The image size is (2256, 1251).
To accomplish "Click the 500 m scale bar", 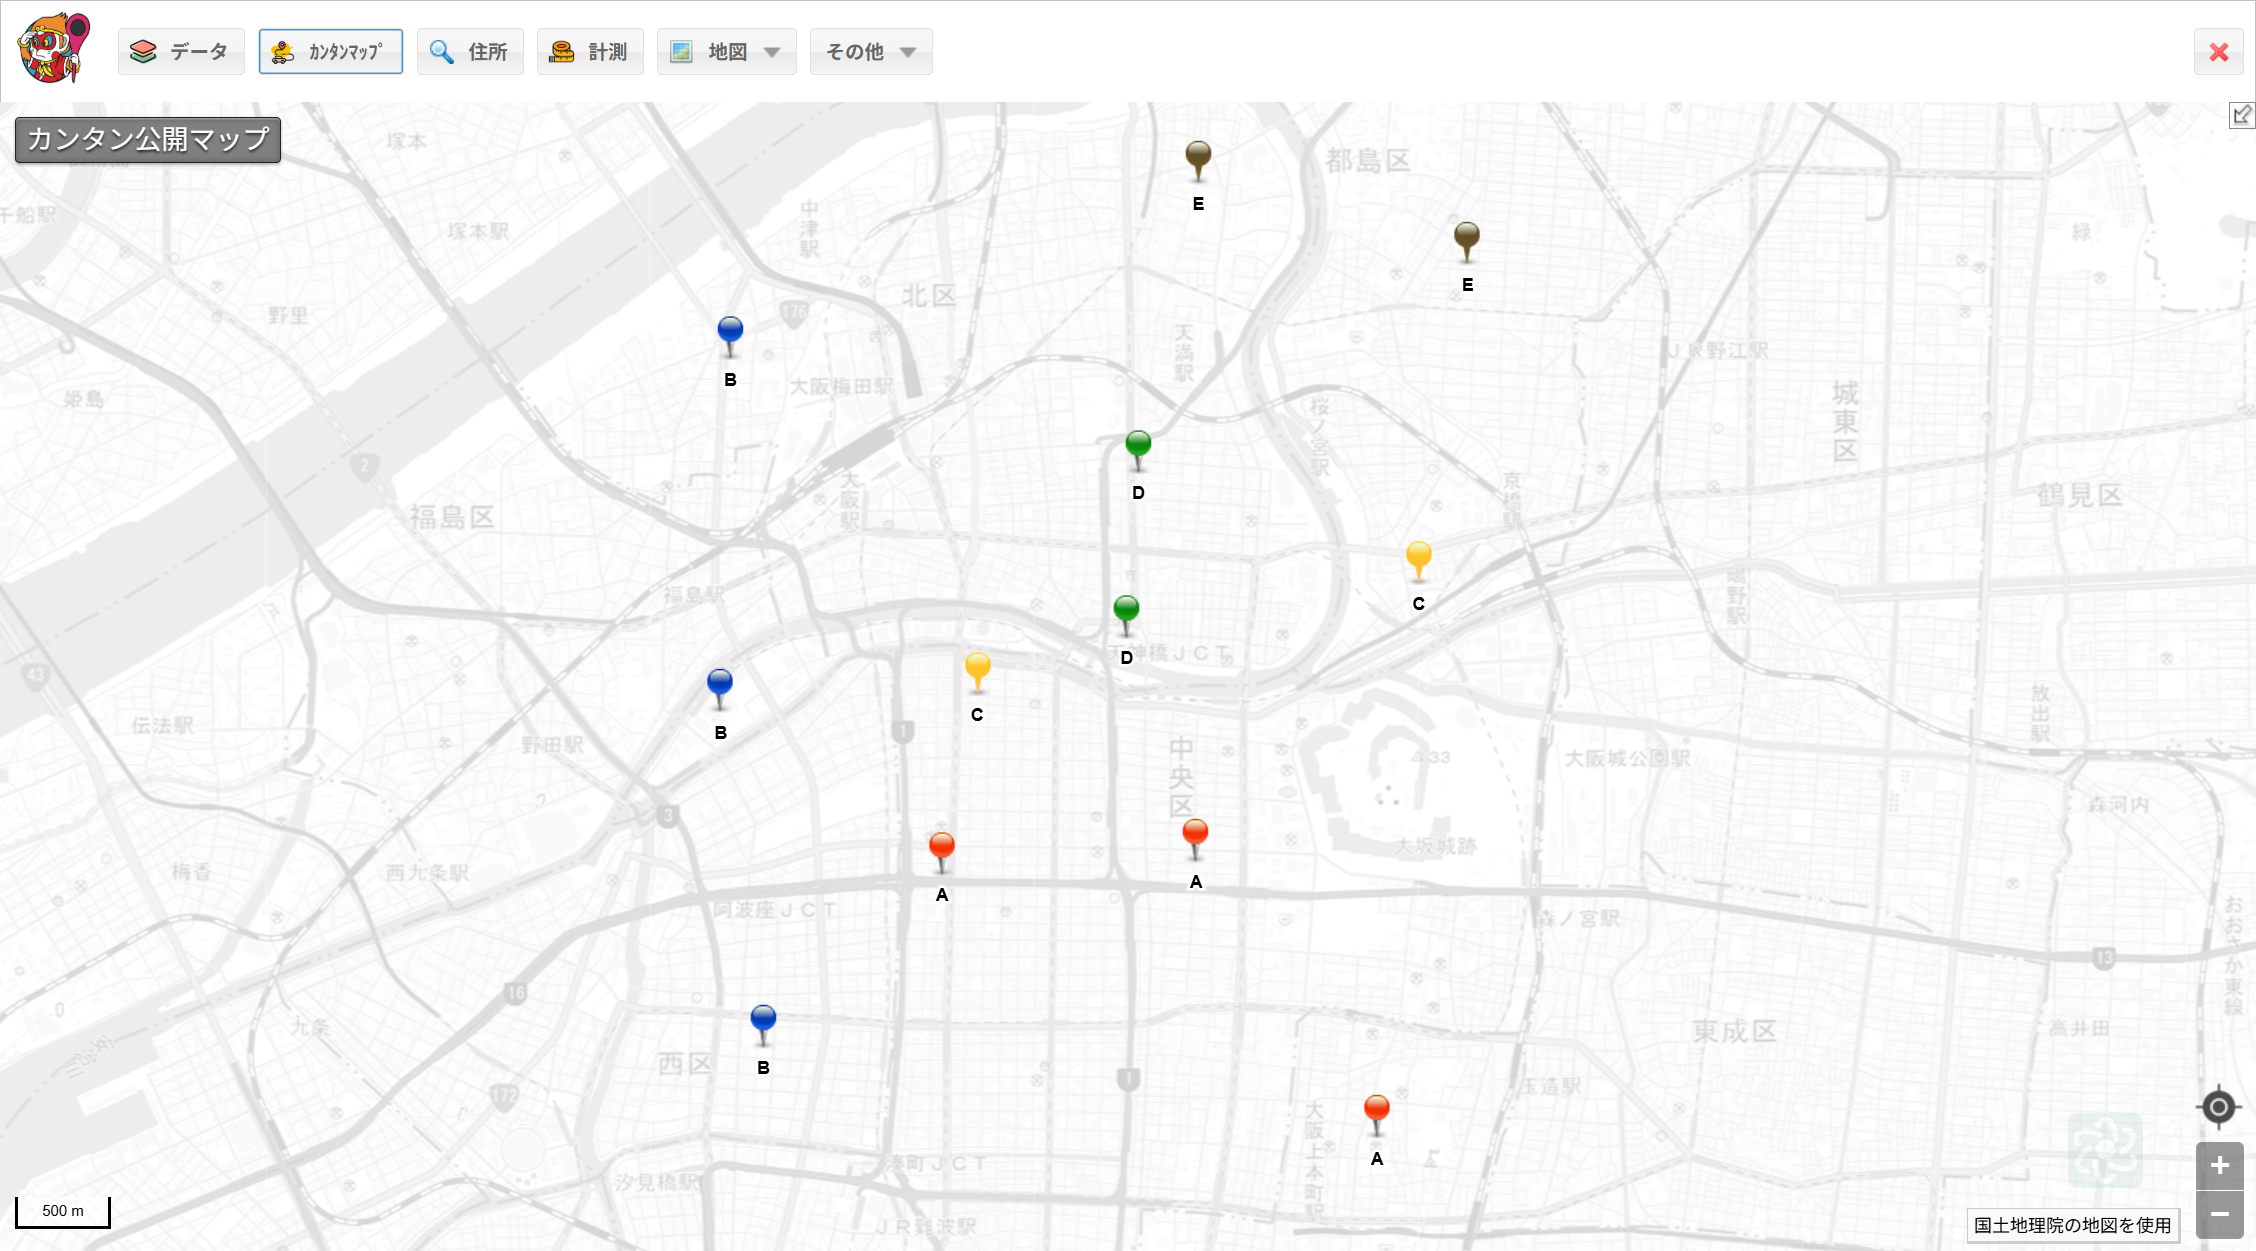I will (63, 1211).
